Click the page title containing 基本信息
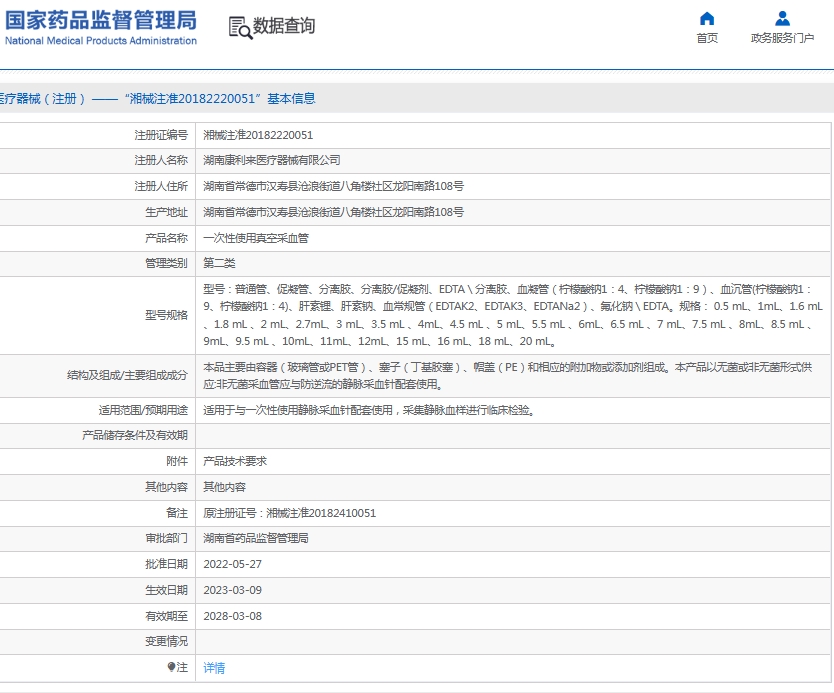The image size is (834, 693). click(x=157, y=98)
